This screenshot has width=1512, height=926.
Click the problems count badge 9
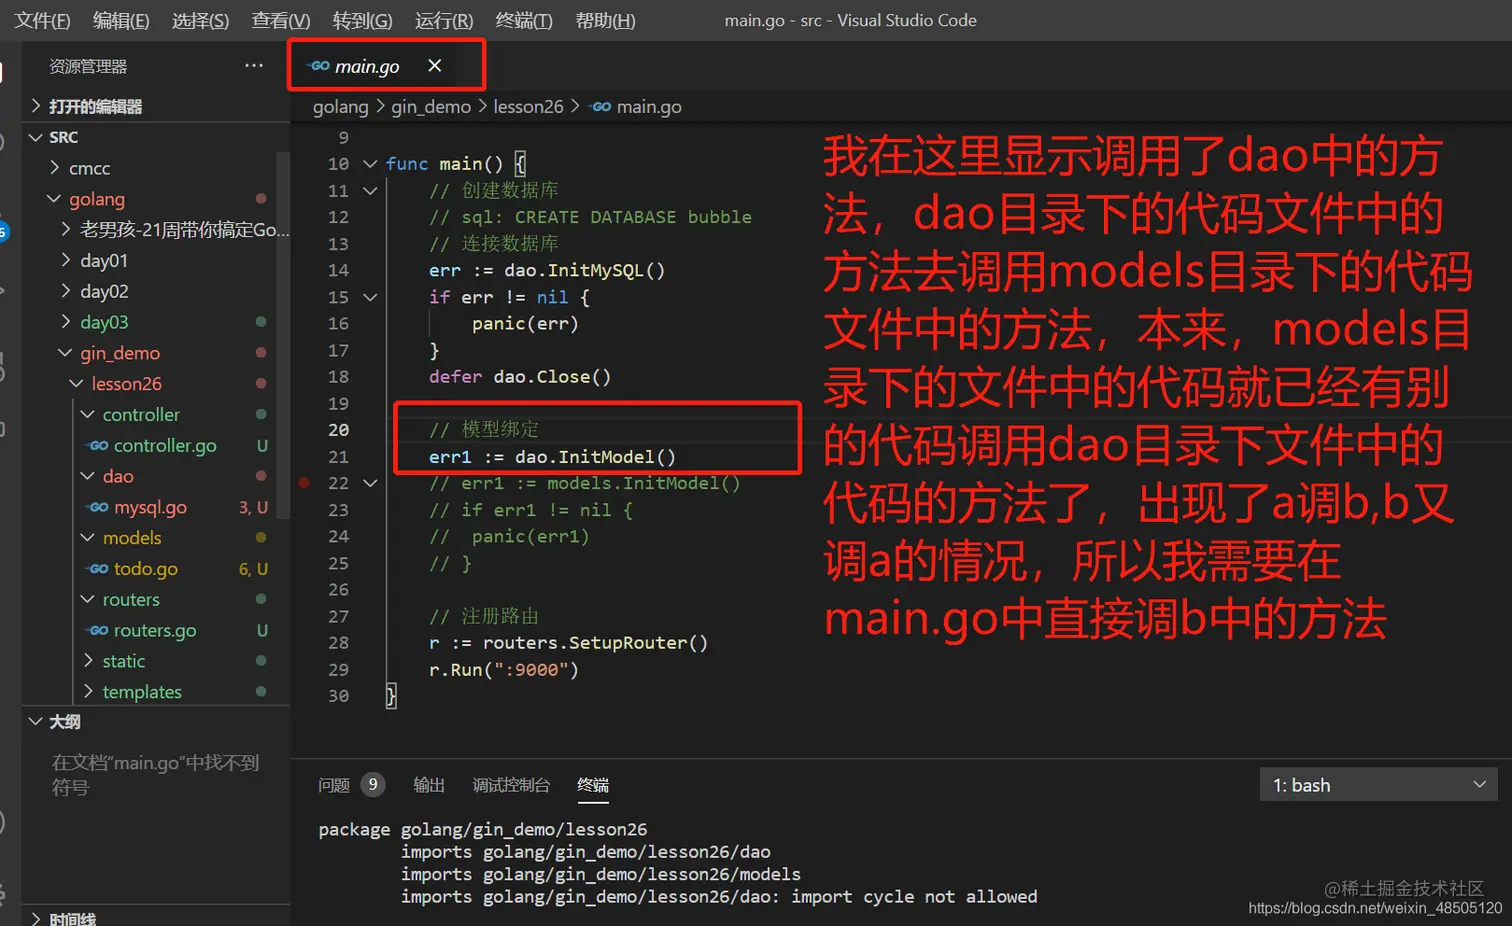373,785
